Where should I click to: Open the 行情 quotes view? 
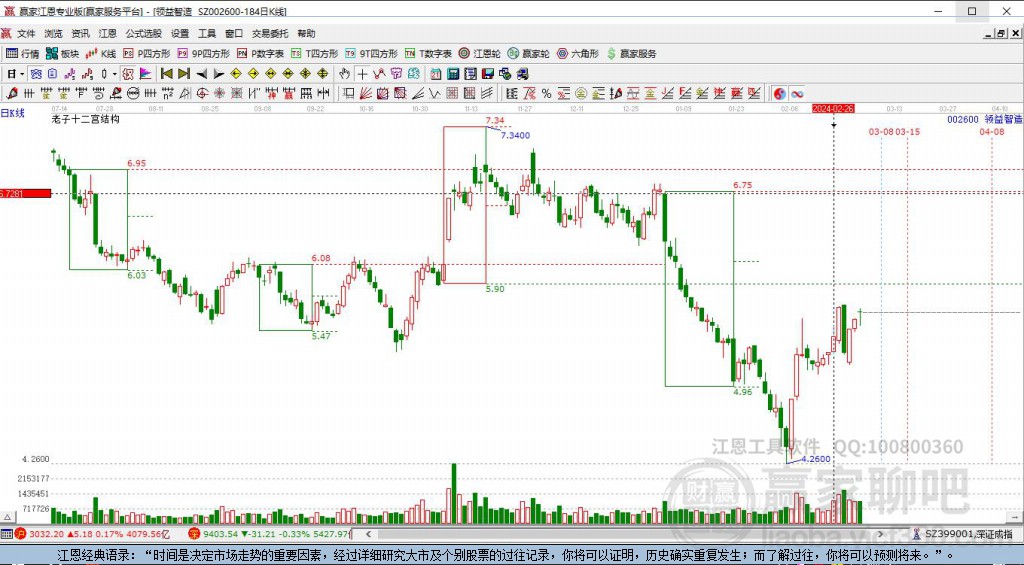click(x=23, y=54)
